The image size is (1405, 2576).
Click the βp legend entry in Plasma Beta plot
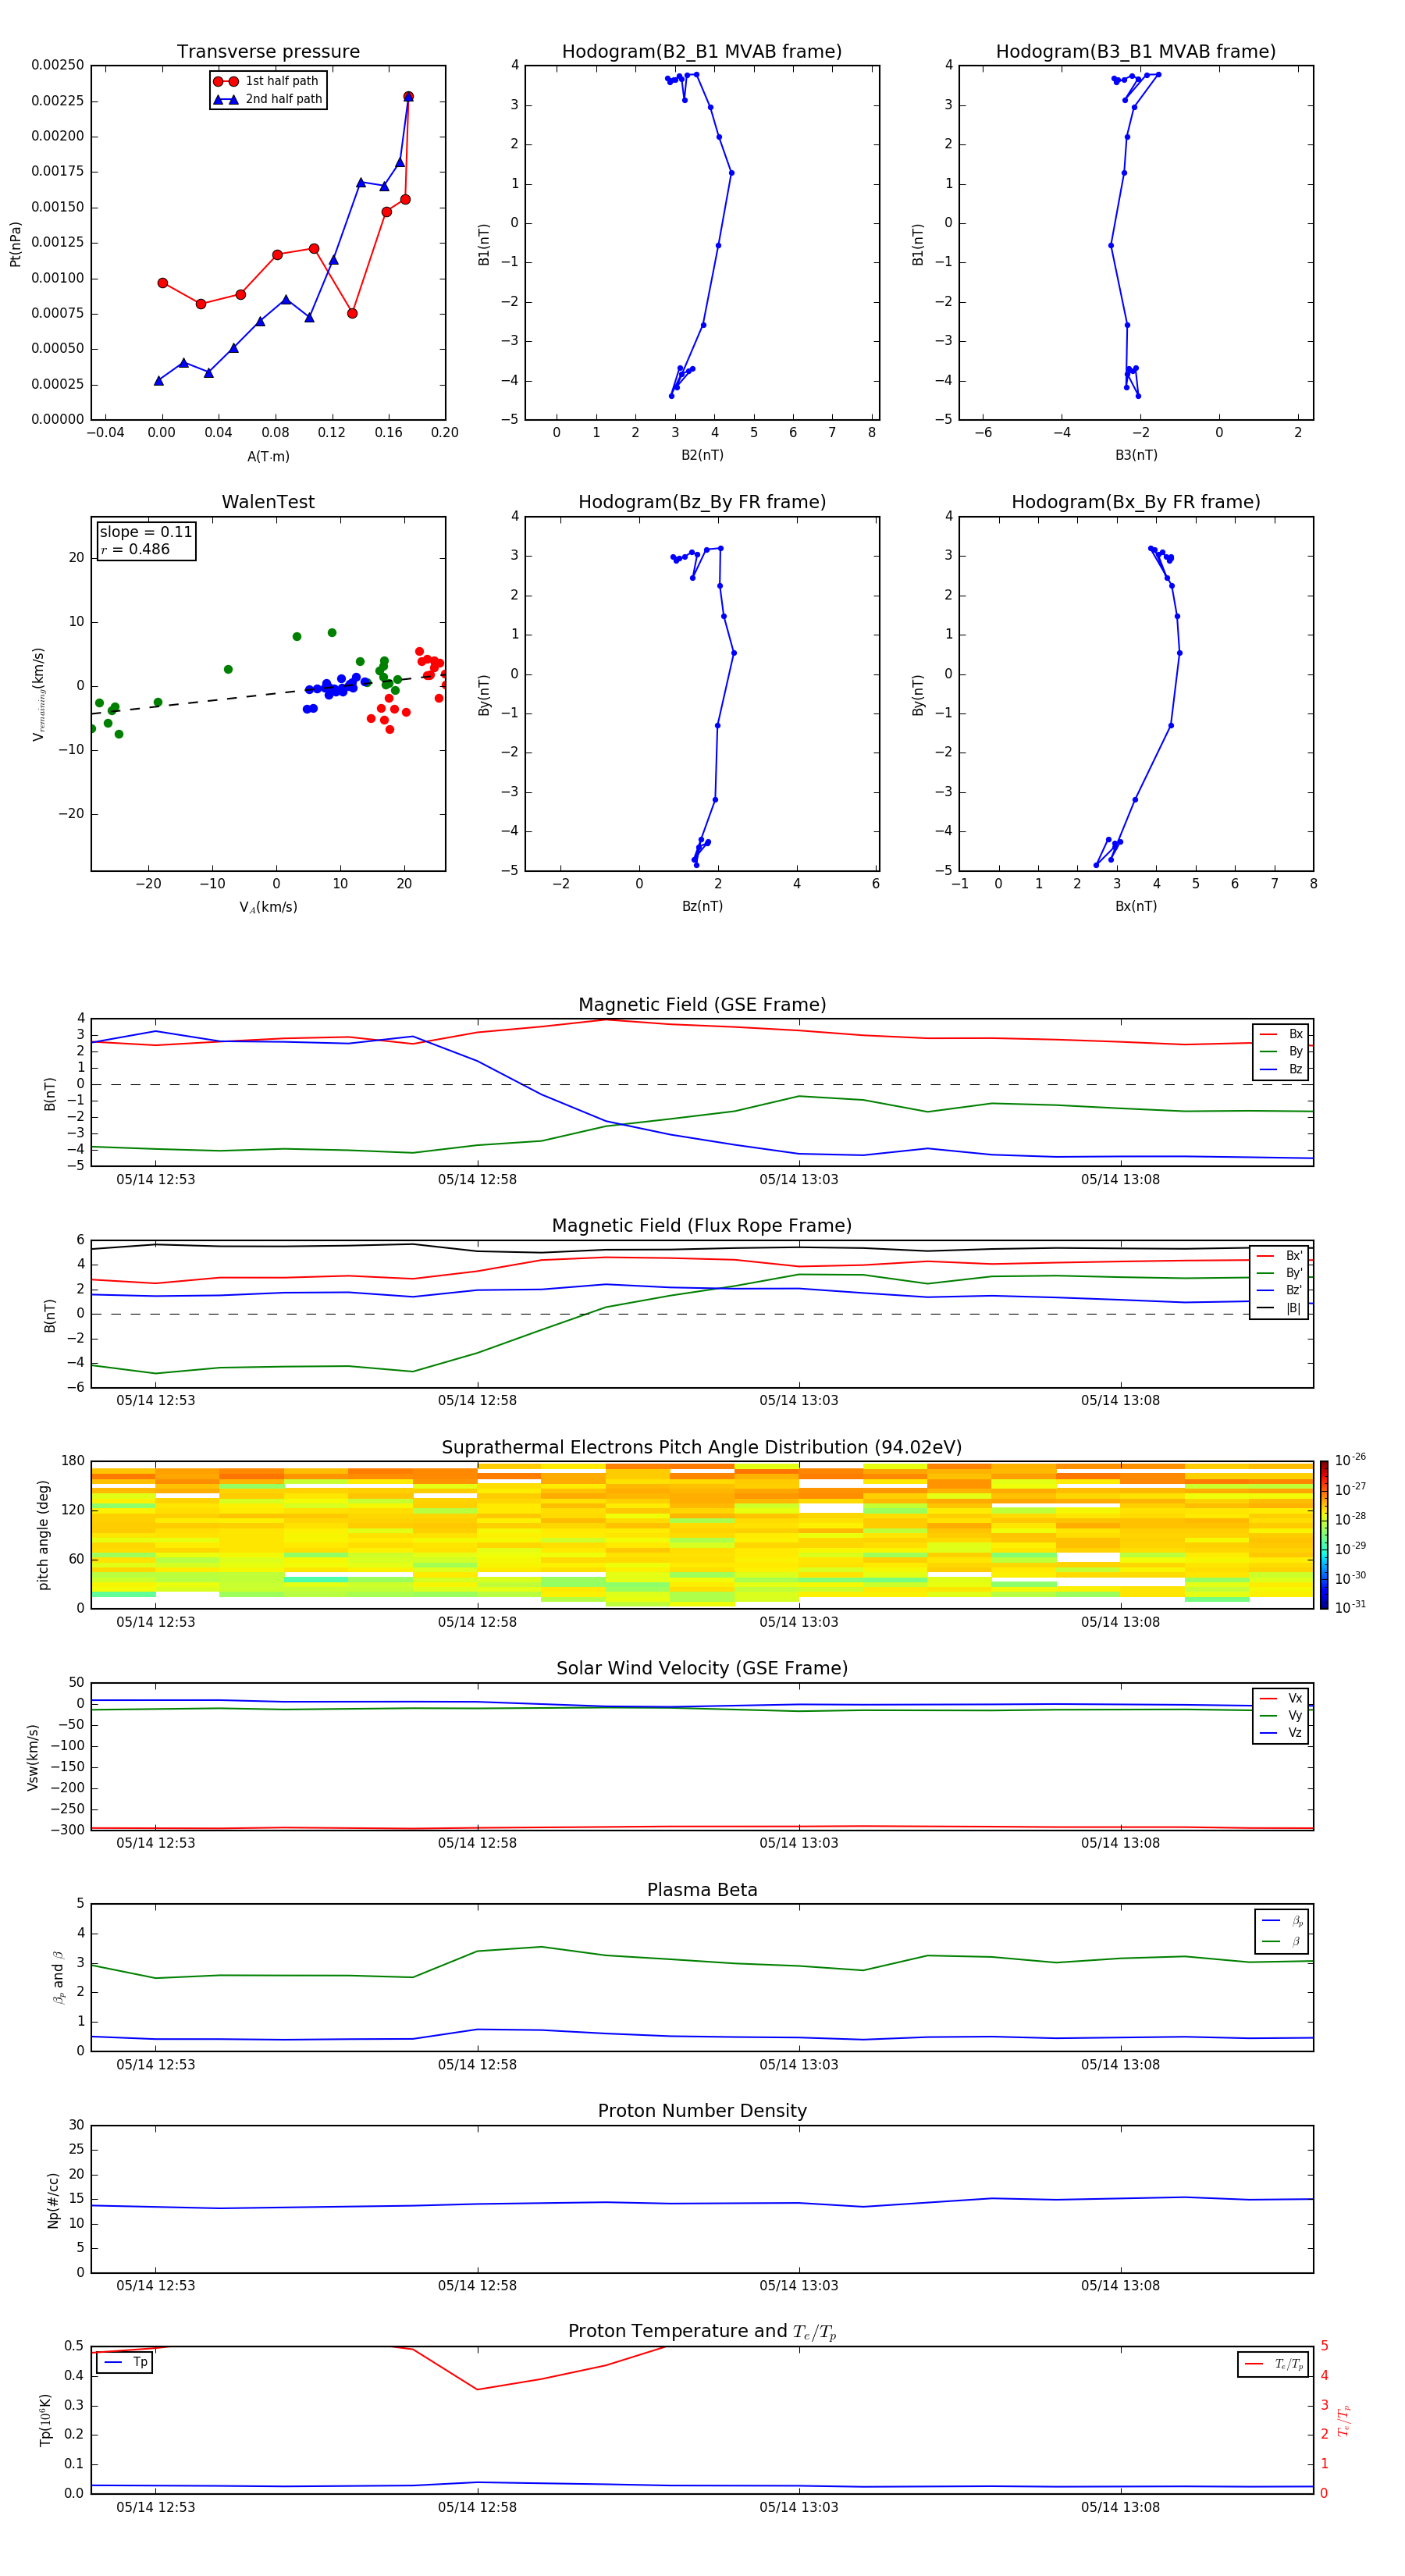click(x=1281, y=1920)
